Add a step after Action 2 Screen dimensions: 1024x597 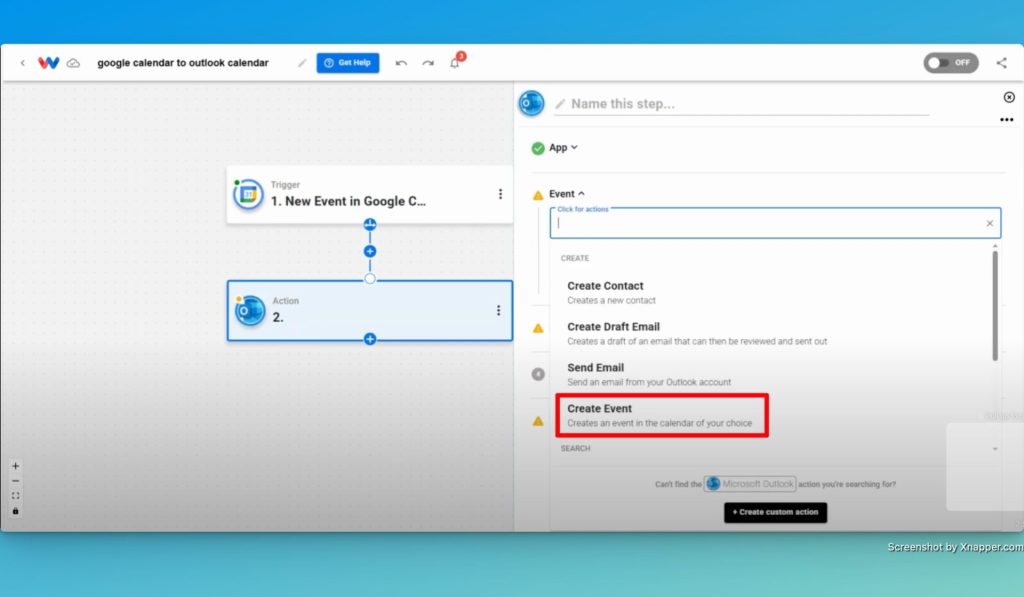point(370,339)
